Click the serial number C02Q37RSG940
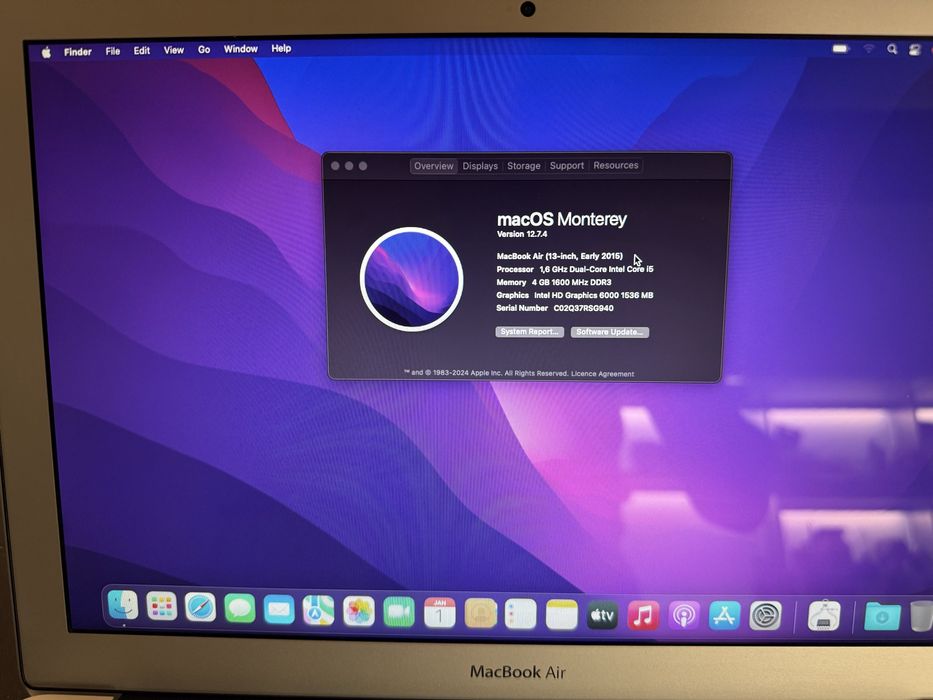 (583, 308)
